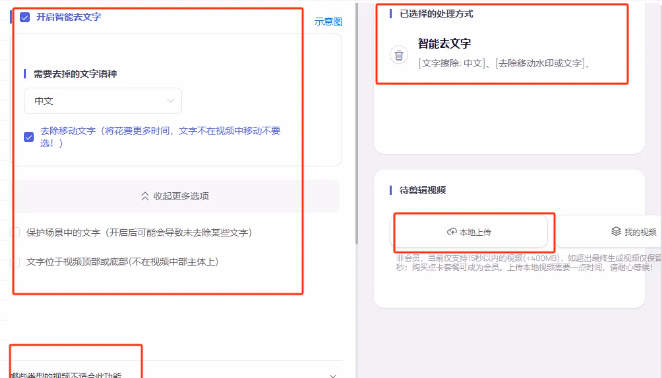Click the 本地上传 upload button
The image size is (662, 378).
click(x=469, y=232)
